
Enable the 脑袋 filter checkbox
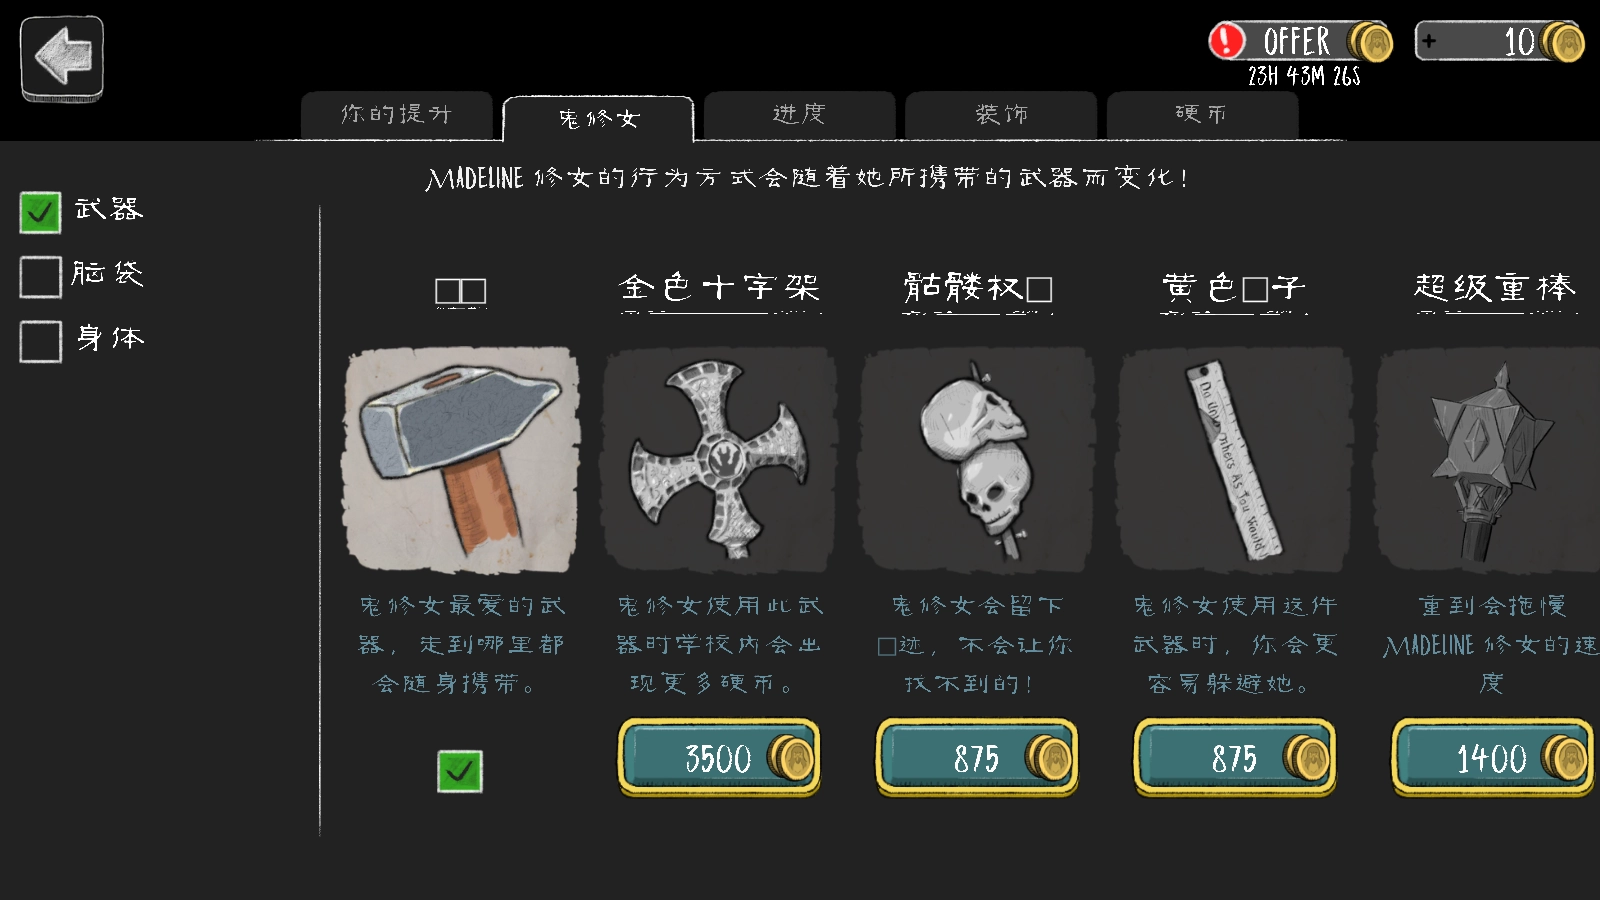[40, 277]
